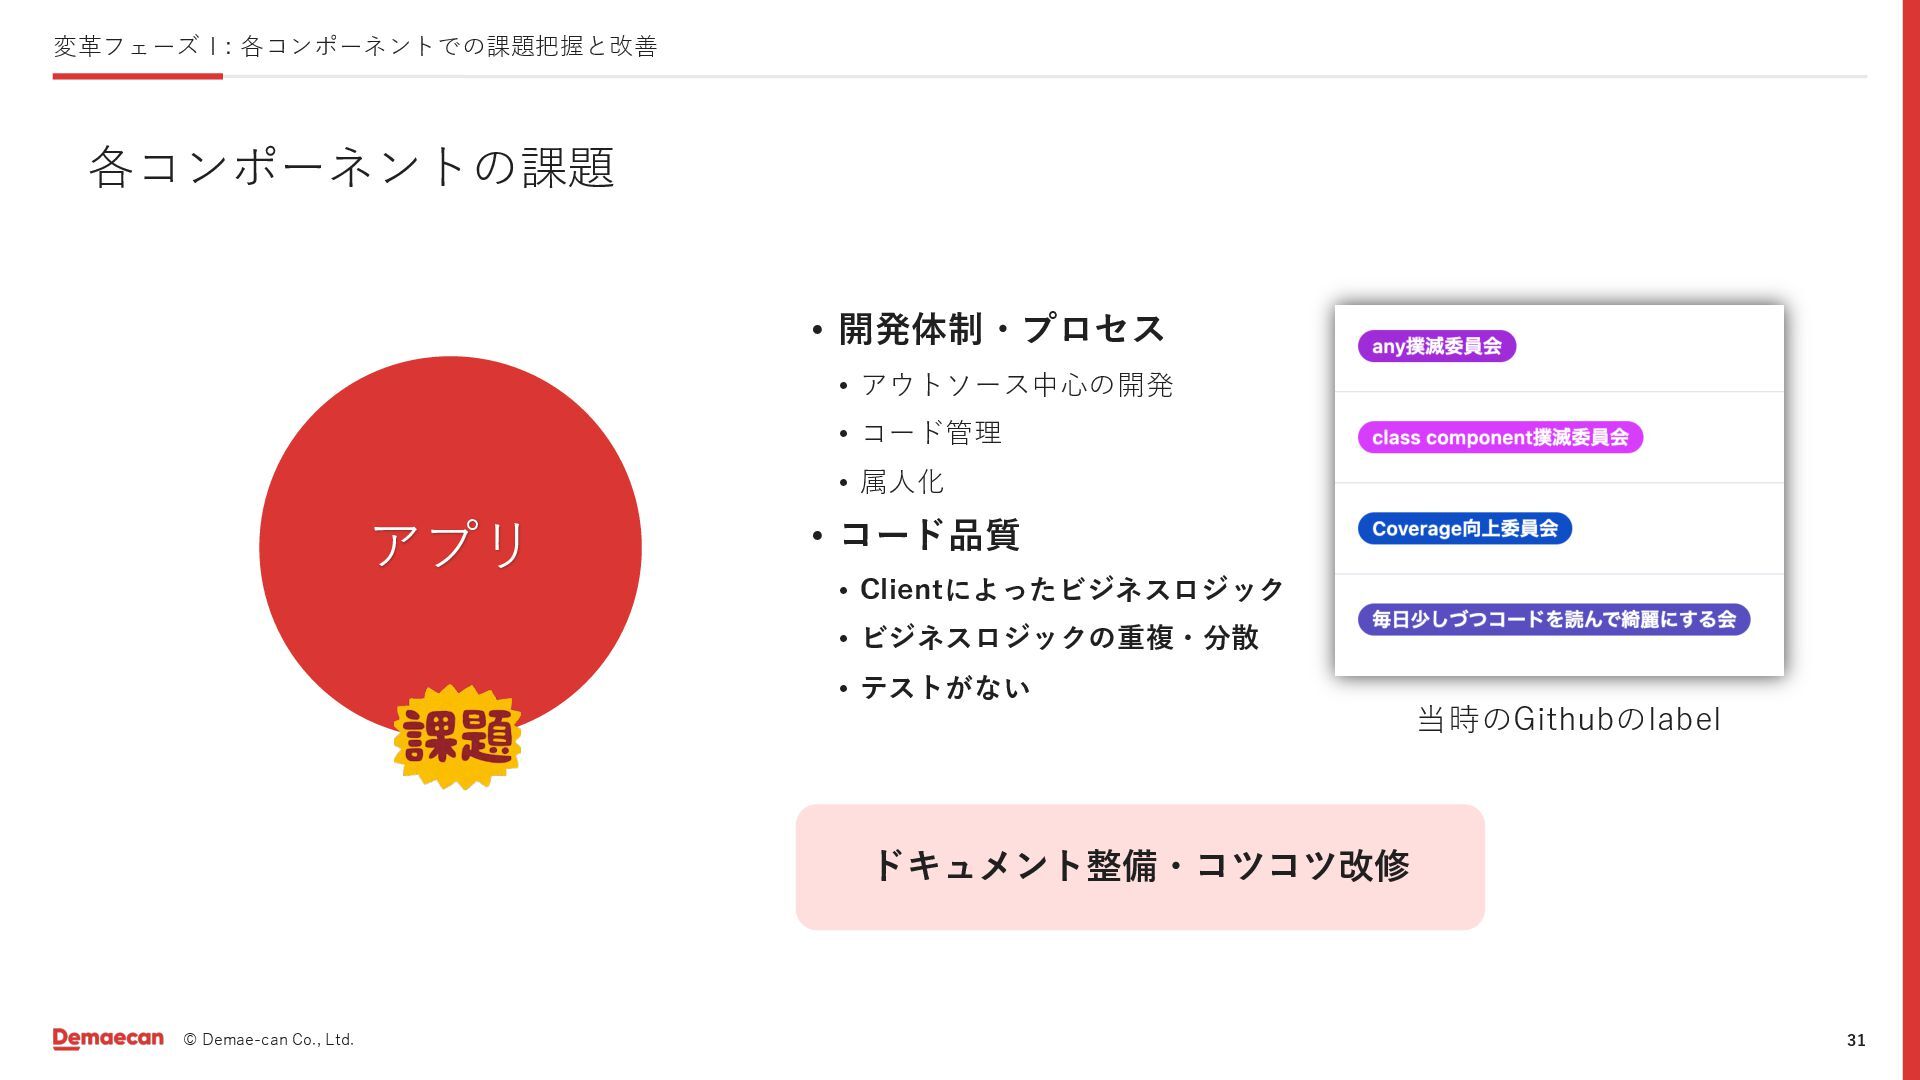Select the any撲滅委員会 label
The image size is (1920, 1080).
[x=1436, y=346]
